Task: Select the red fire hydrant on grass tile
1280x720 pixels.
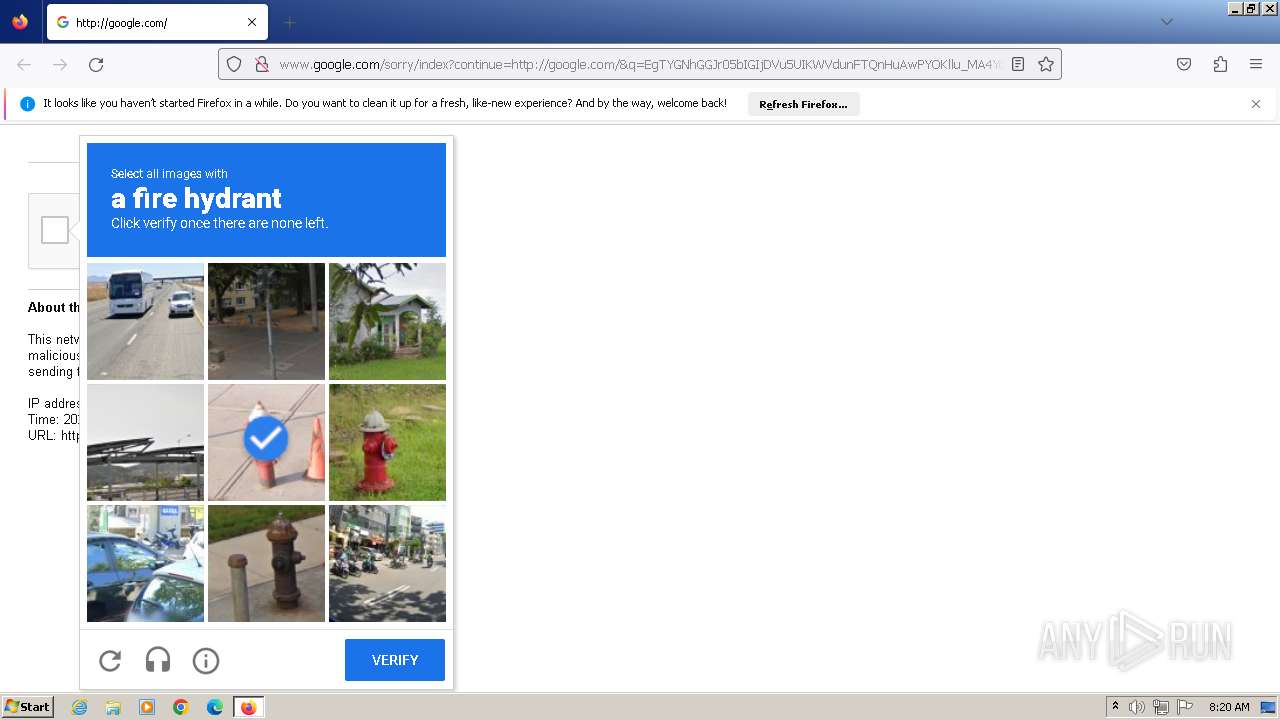Action: pos(387,442)
